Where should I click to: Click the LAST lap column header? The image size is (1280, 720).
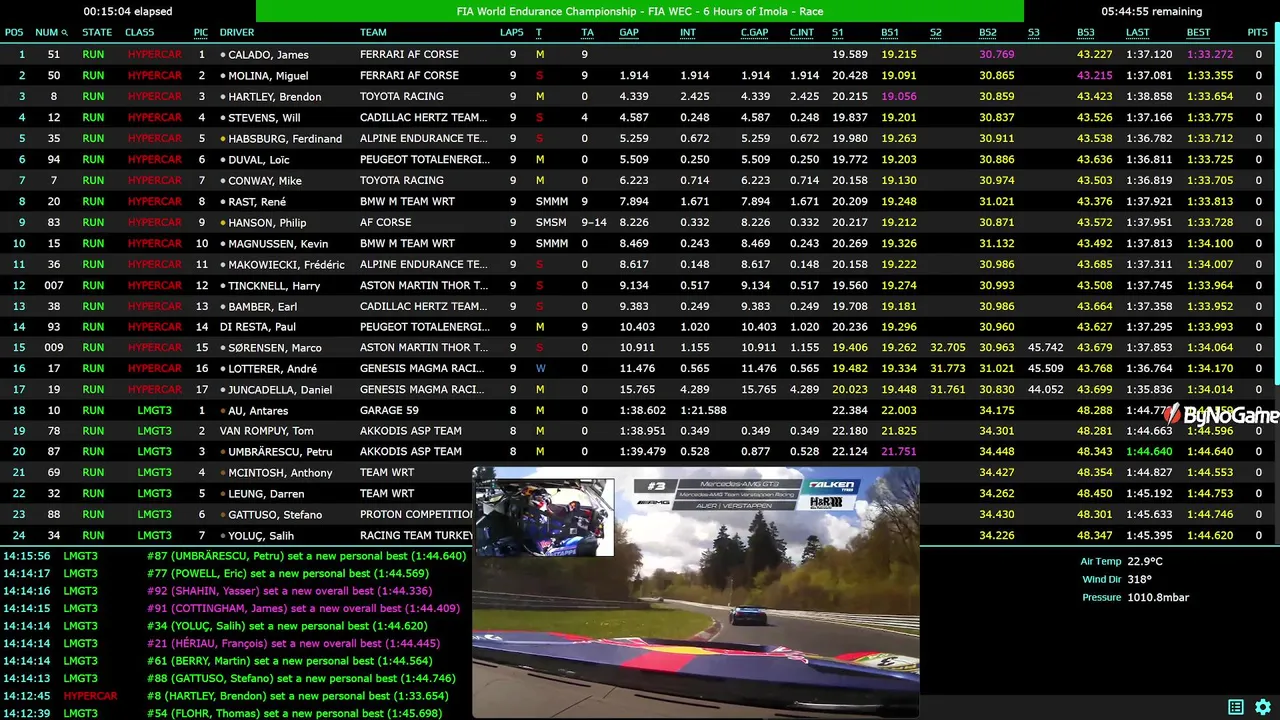coord(1138,33)
